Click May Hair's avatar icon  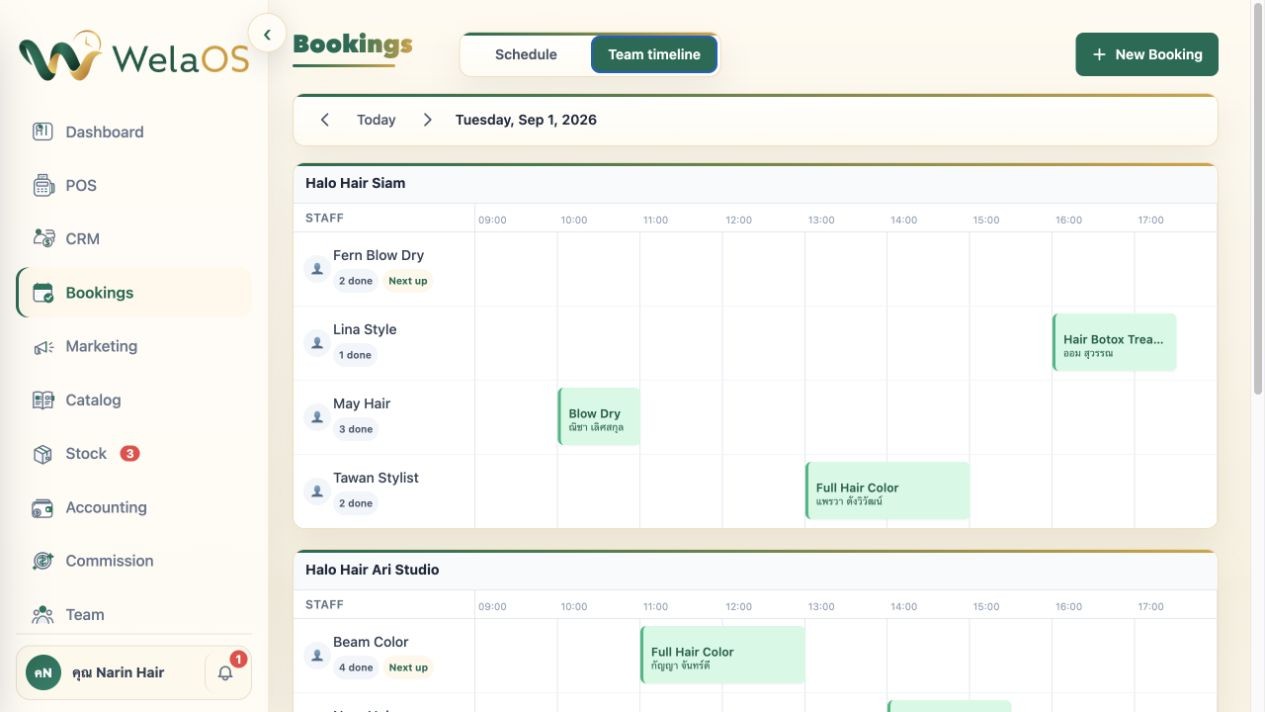coord(317,416)
